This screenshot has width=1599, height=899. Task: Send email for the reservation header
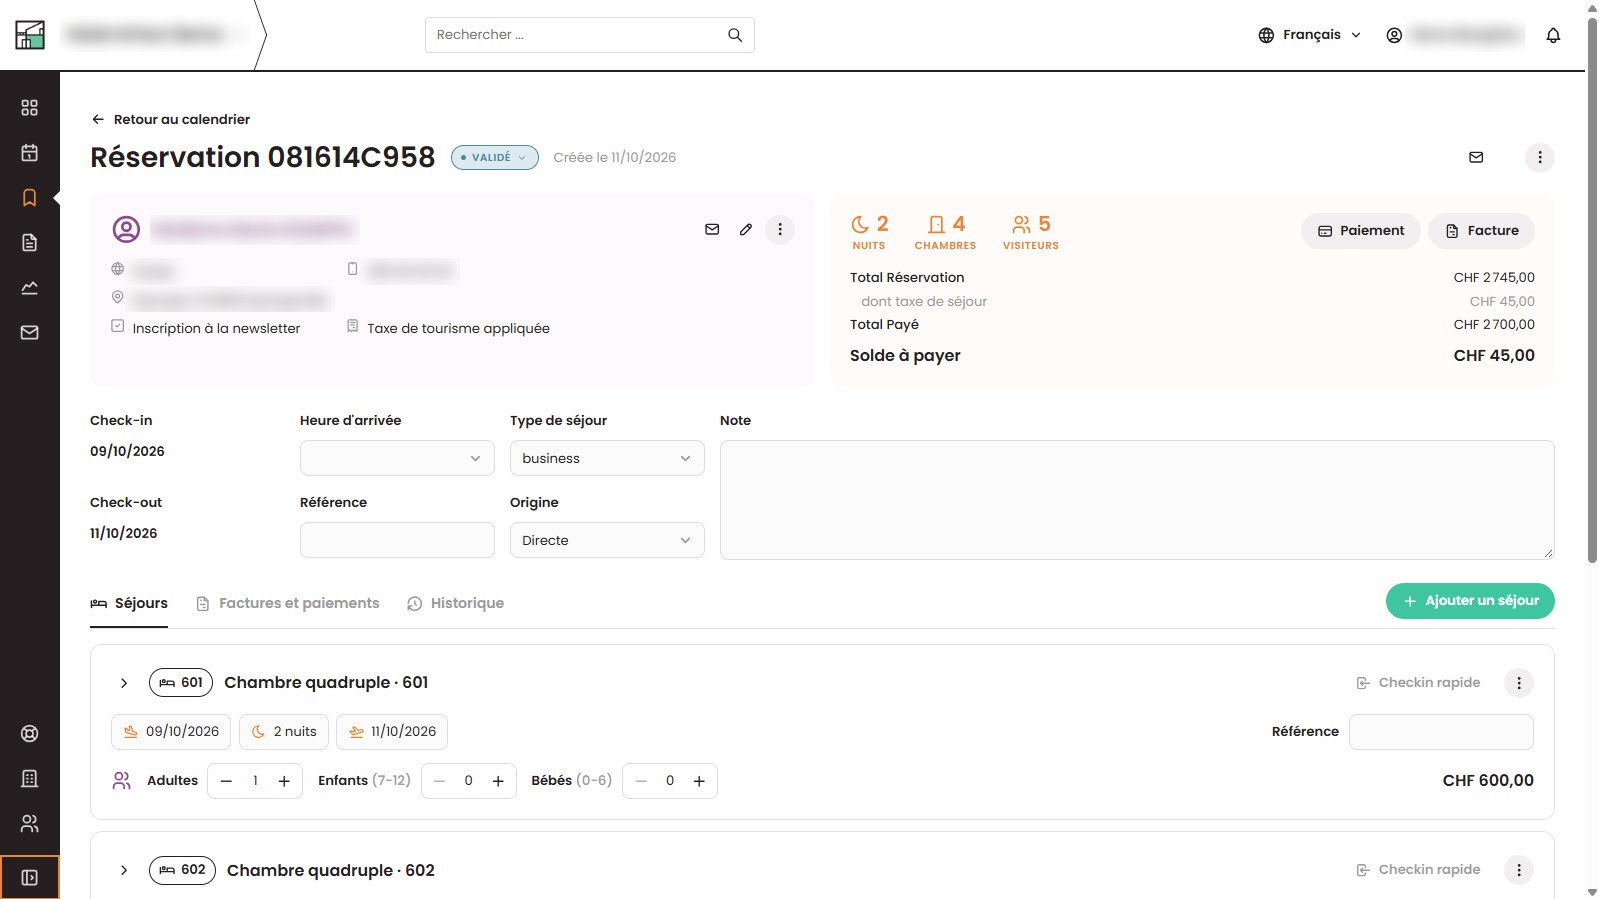point(1476,157)
